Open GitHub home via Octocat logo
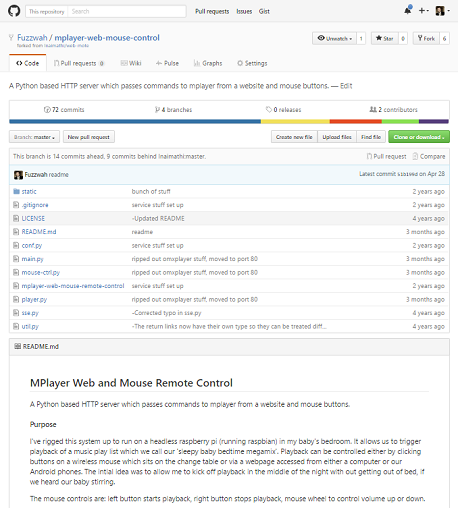This screenshot has width=458, height=508. click(14, 11)
